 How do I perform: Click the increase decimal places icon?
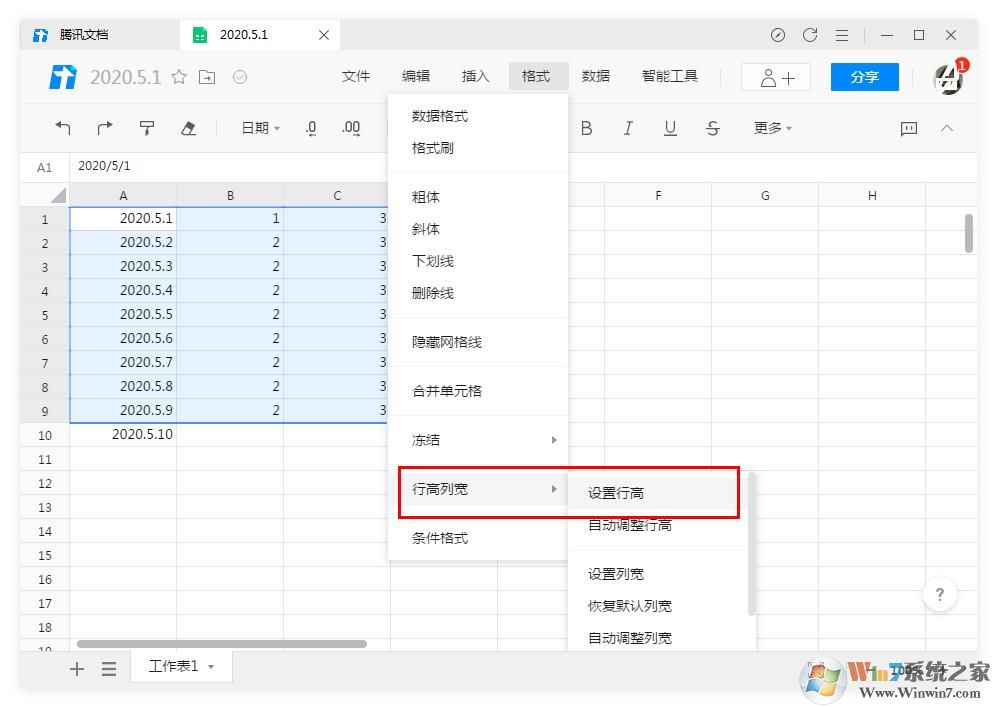pos(350,128)
